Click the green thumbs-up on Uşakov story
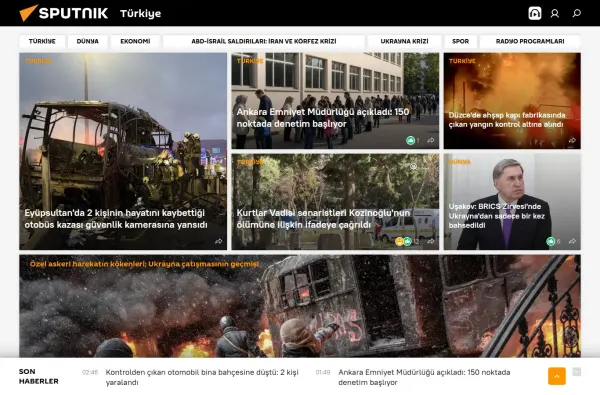 (x=550, y=241)
